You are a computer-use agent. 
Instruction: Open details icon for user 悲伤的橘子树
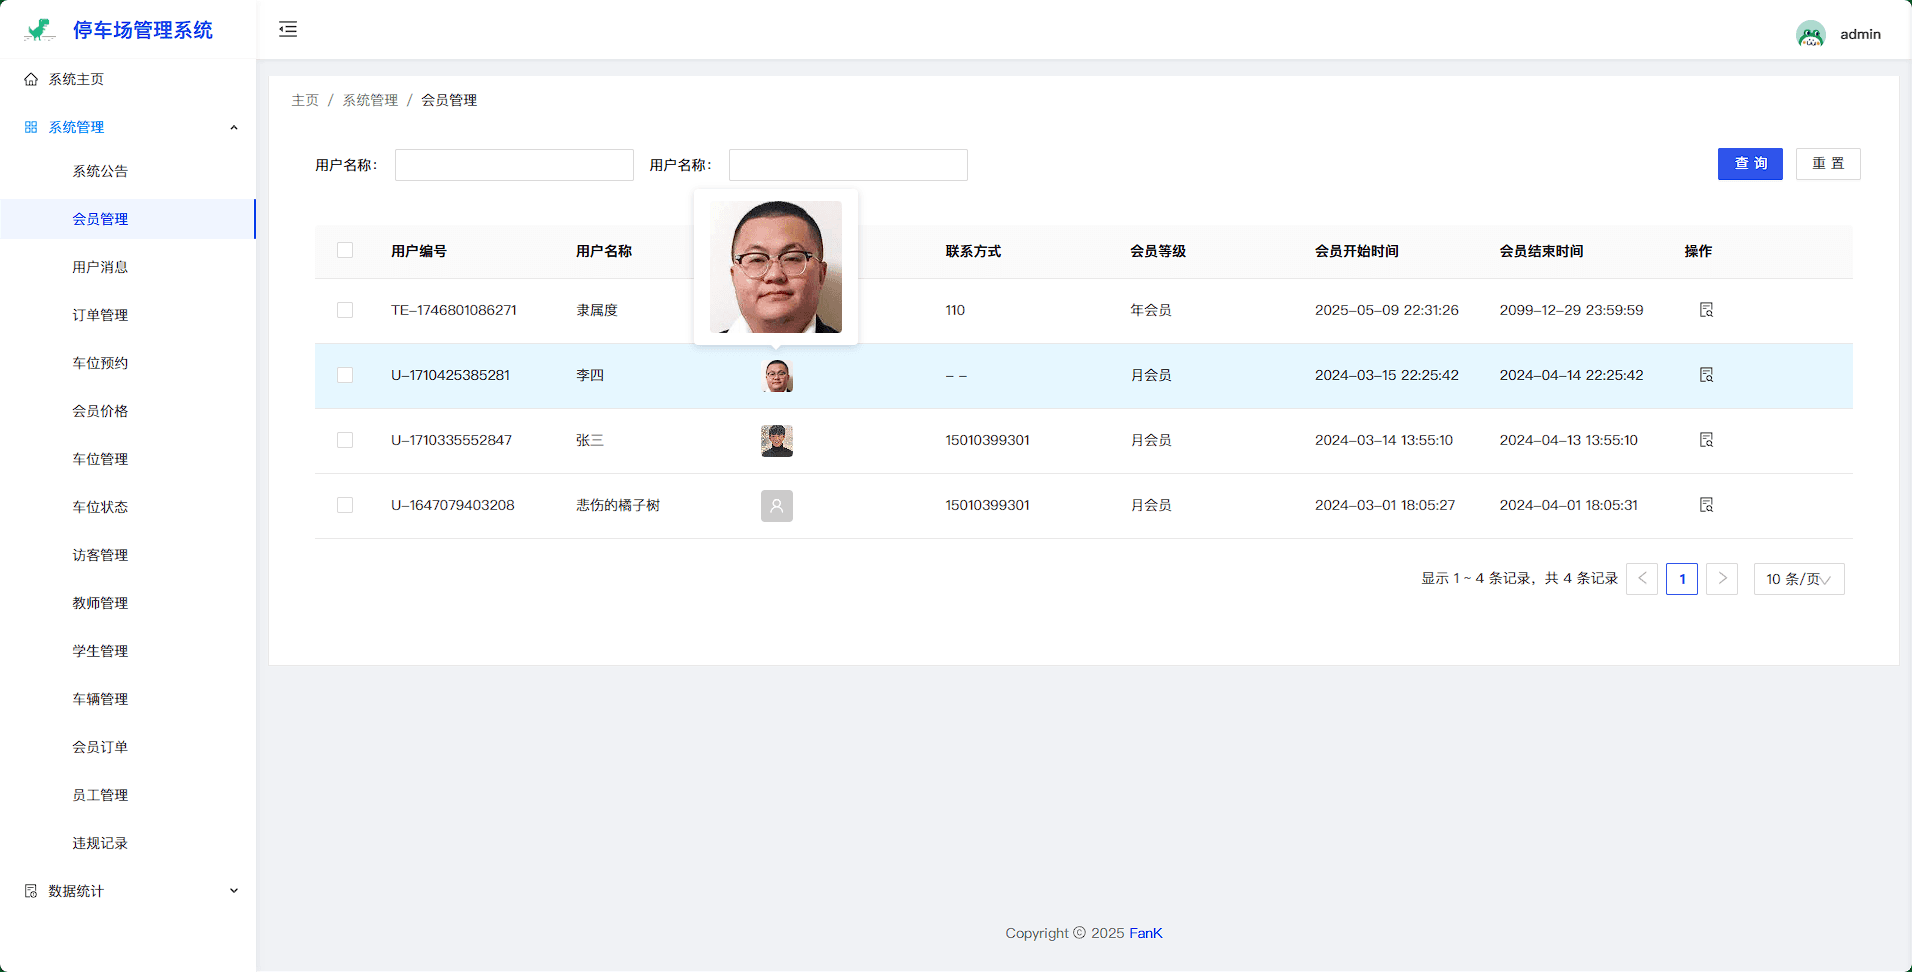[1706, 505]
